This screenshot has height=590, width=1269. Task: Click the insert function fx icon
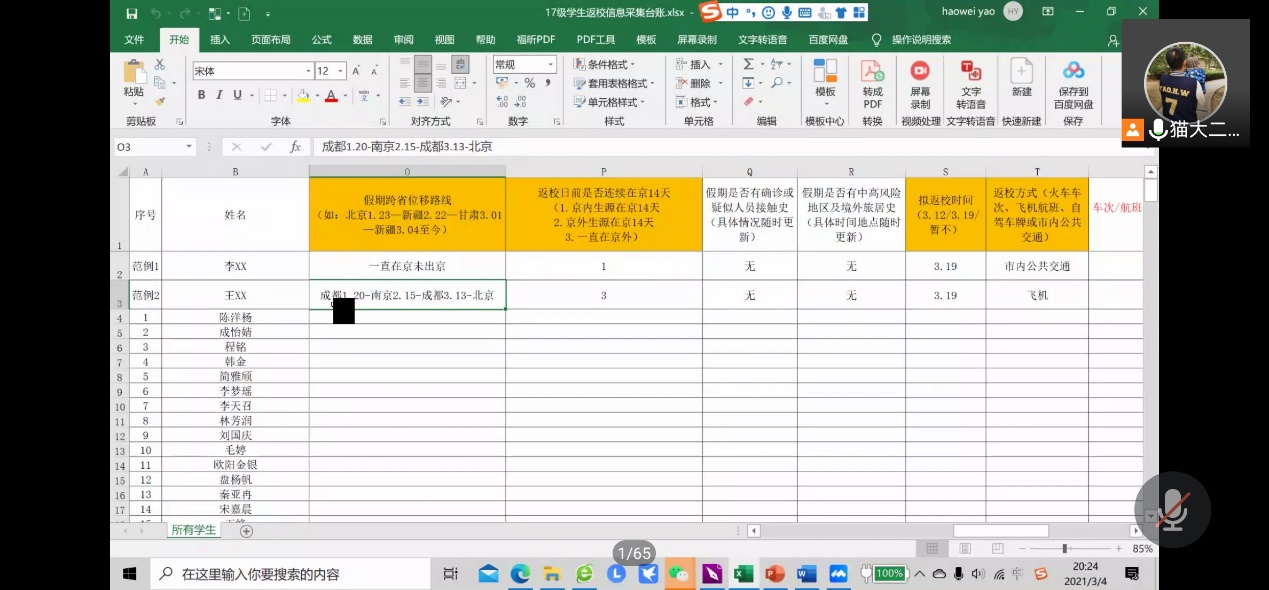click(x=295, y=147)
